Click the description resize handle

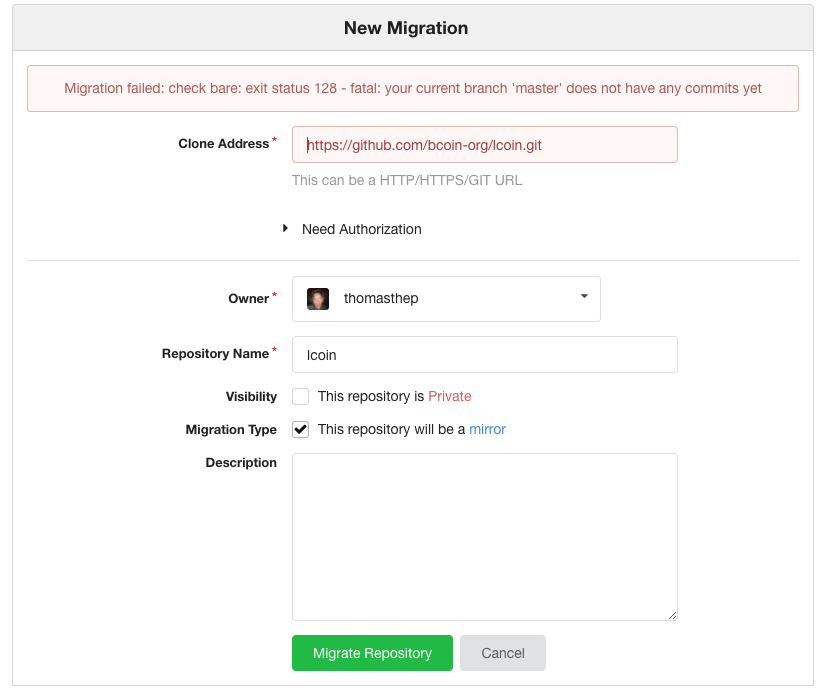pyautogui.click(x=672, y=615)
